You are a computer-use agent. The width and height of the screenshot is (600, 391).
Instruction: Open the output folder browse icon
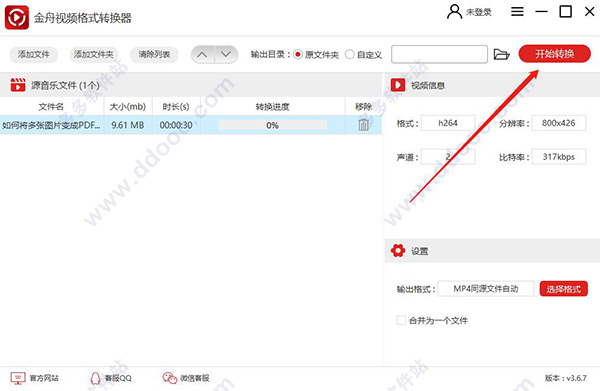501,54
